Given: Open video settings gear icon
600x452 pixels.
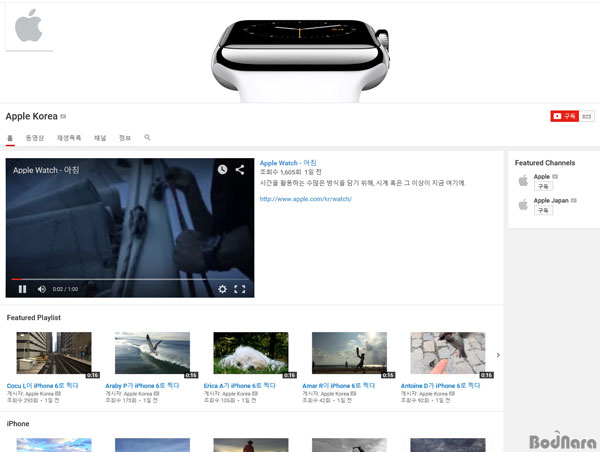Looking at the screenshot, I should [222, 289].
